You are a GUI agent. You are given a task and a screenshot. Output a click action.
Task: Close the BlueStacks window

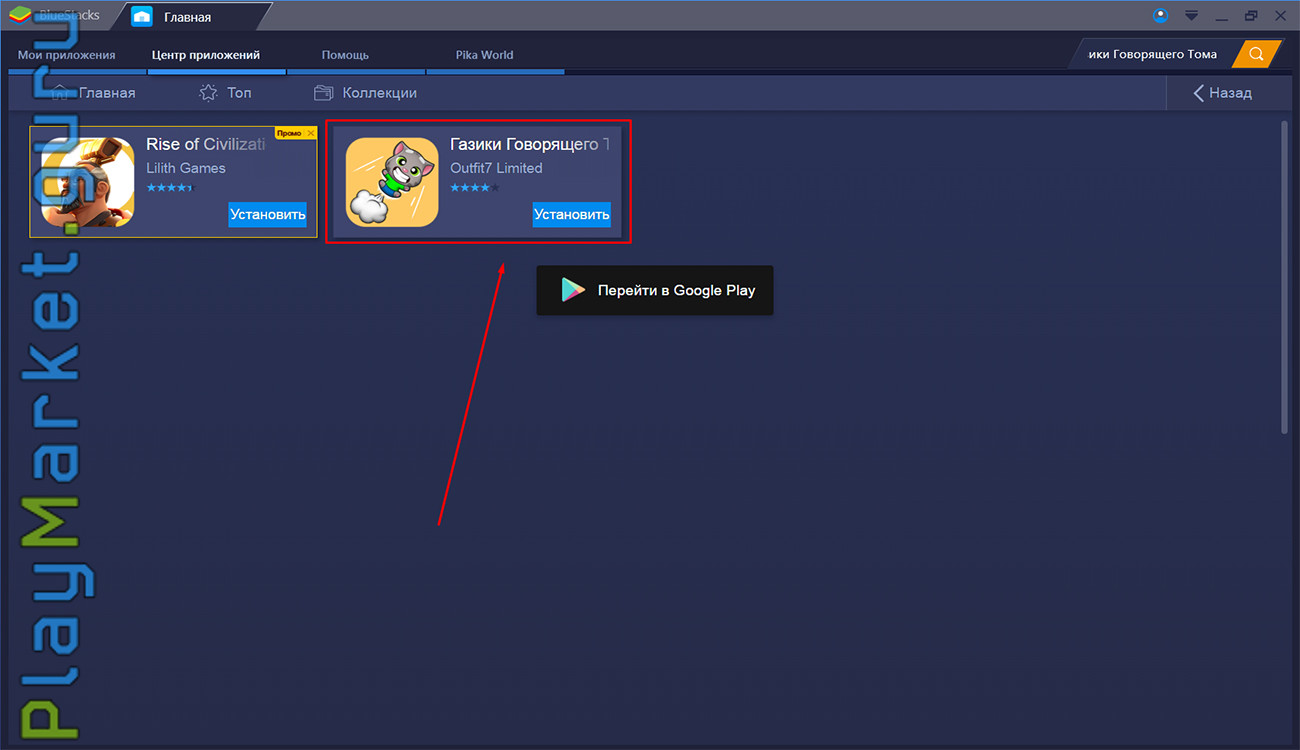pyautogui.click(x=1279, y=16)
